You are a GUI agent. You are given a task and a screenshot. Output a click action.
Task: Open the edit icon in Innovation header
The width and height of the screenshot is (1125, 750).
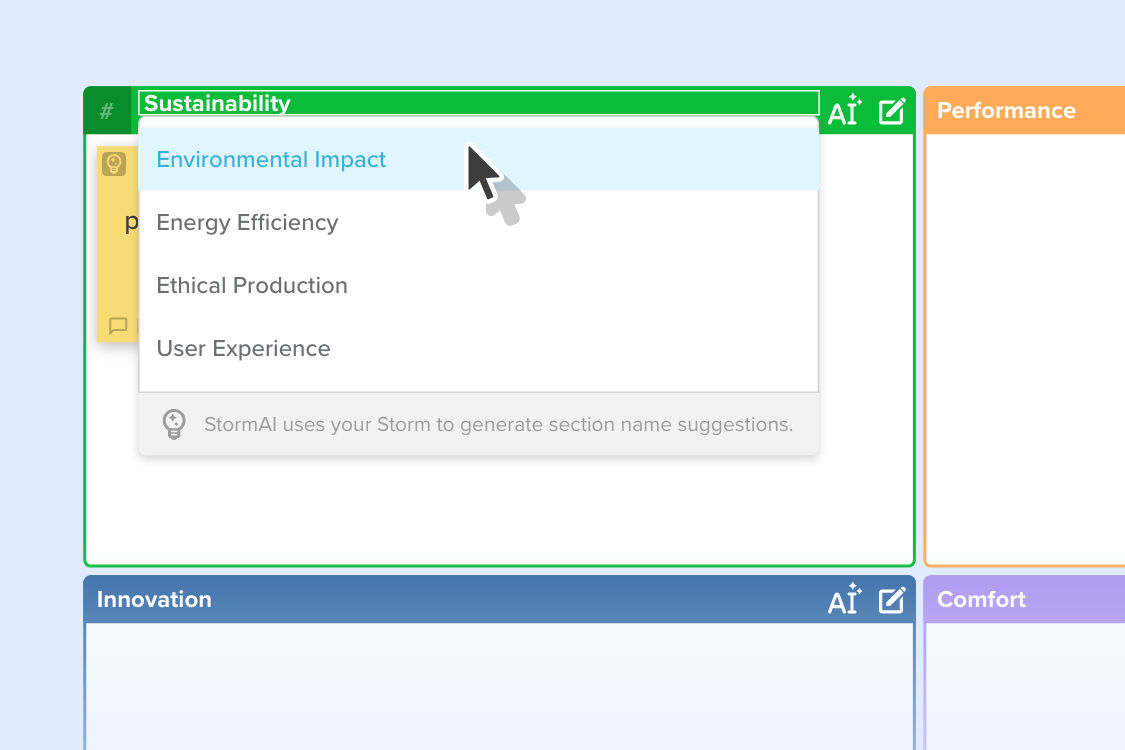(892, 600)
